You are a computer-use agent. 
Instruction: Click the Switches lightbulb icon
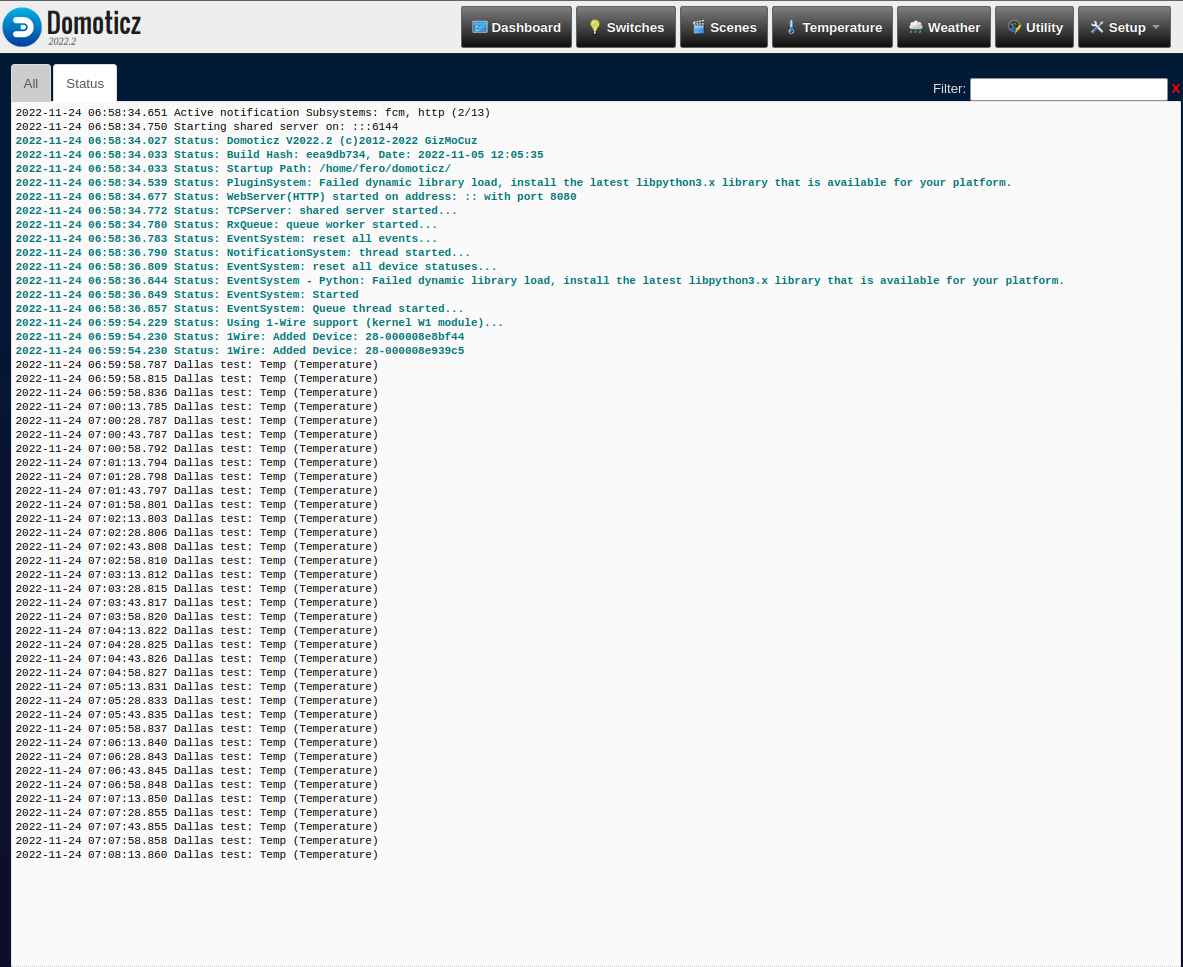[x=595, y=27]
